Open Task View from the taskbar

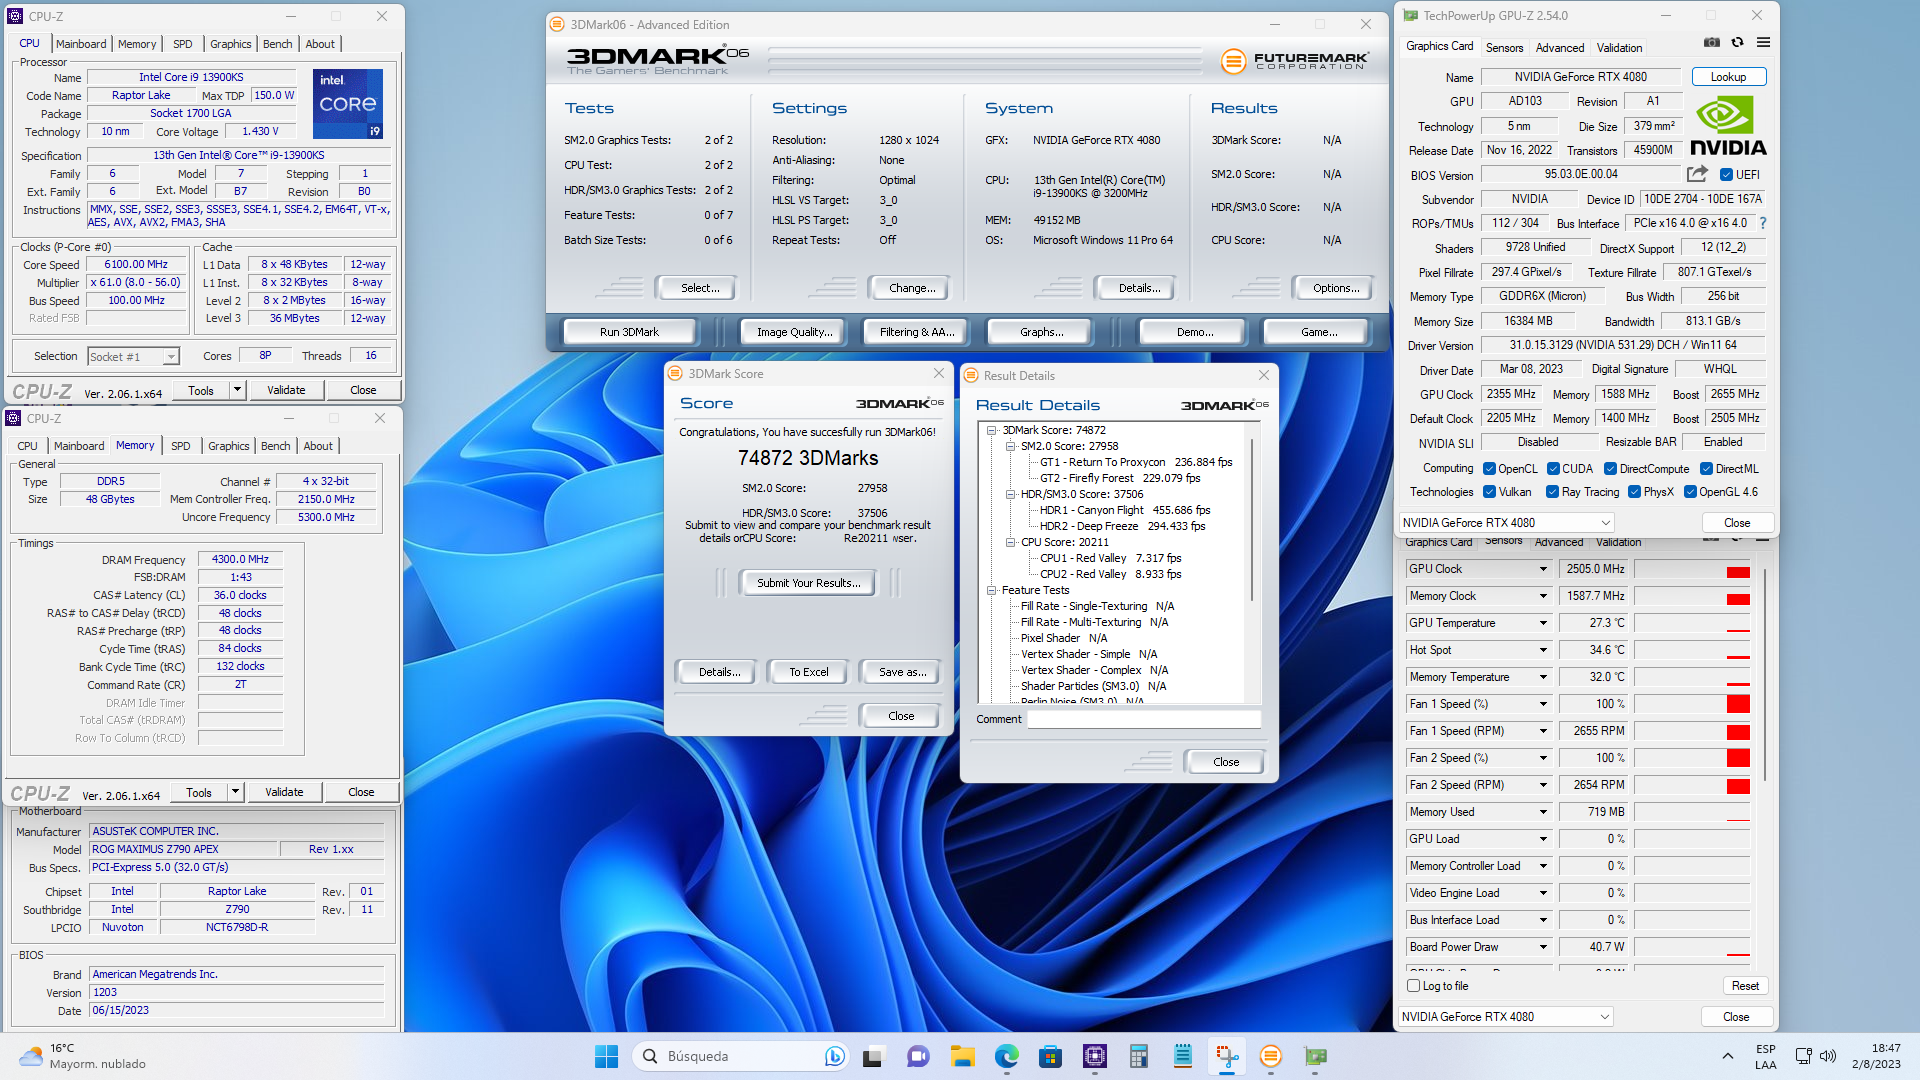tap(874, 1056)
